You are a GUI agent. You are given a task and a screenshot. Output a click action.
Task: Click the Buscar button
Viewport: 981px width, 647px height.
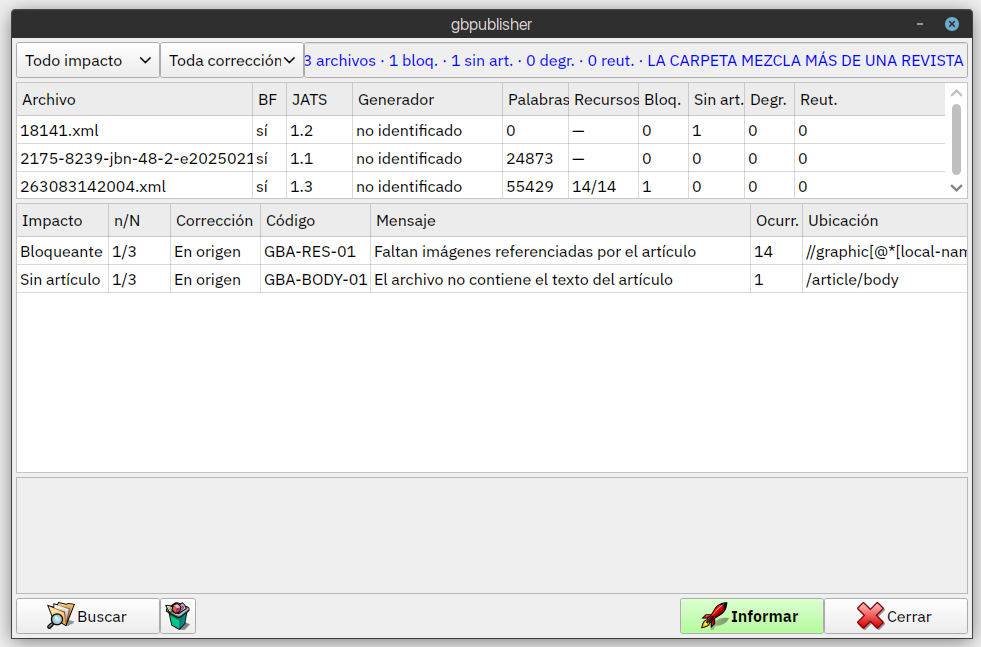point(88,616)
